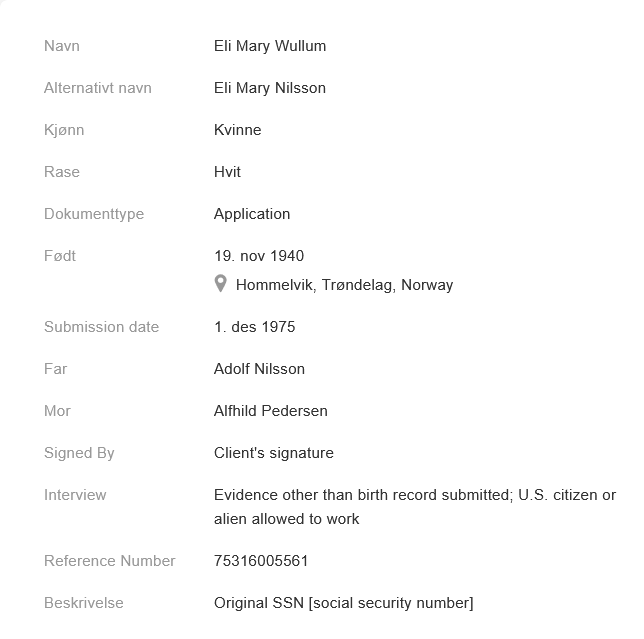Select alternate name Eli Mary Nilsson
This screenshot has width=644, height=639.
coord(270,88)
